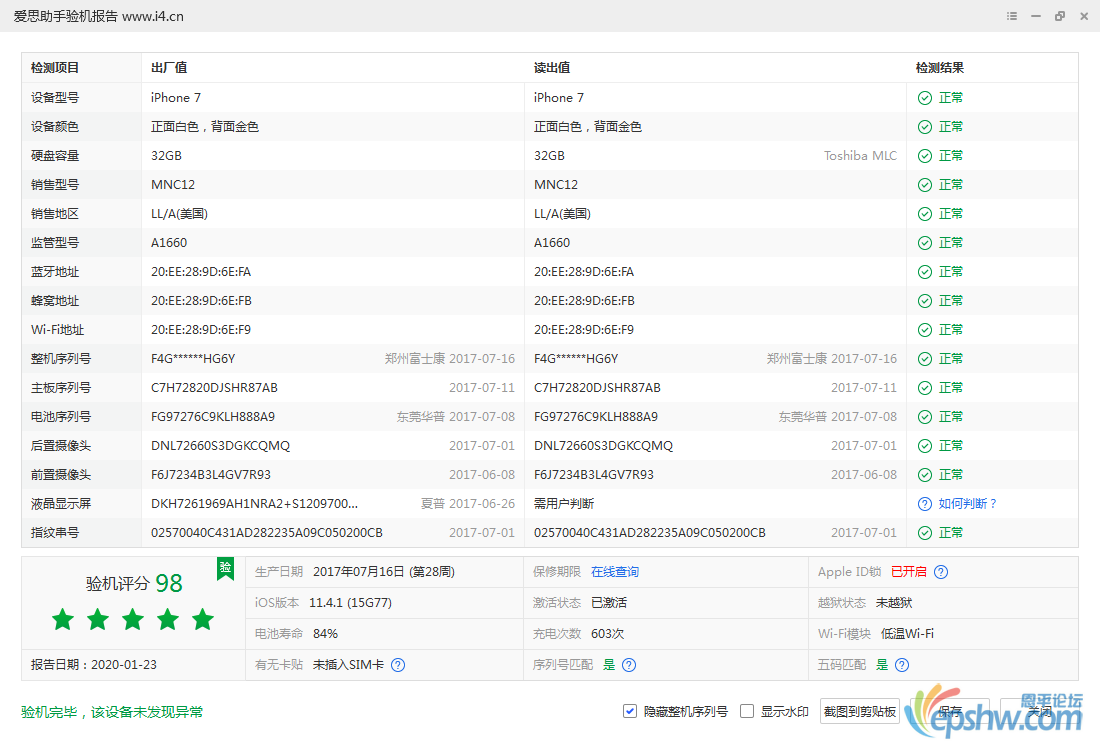The image size is (1100, 749).
Task: Click the first green rating star
Action: pyautogui.click(x=62, y=619)
